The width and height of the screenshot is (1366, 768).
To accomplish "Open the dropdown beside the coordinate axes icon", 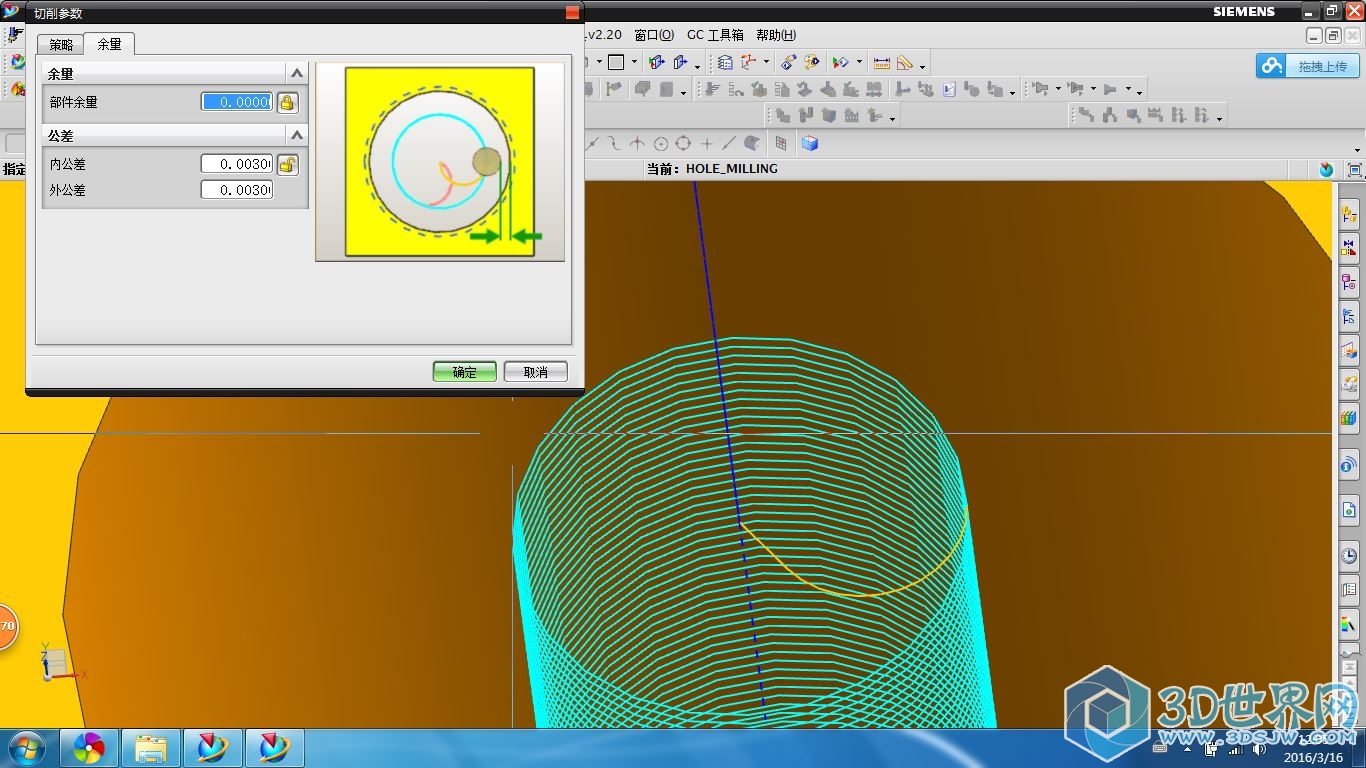I will (x=766, y=62).
